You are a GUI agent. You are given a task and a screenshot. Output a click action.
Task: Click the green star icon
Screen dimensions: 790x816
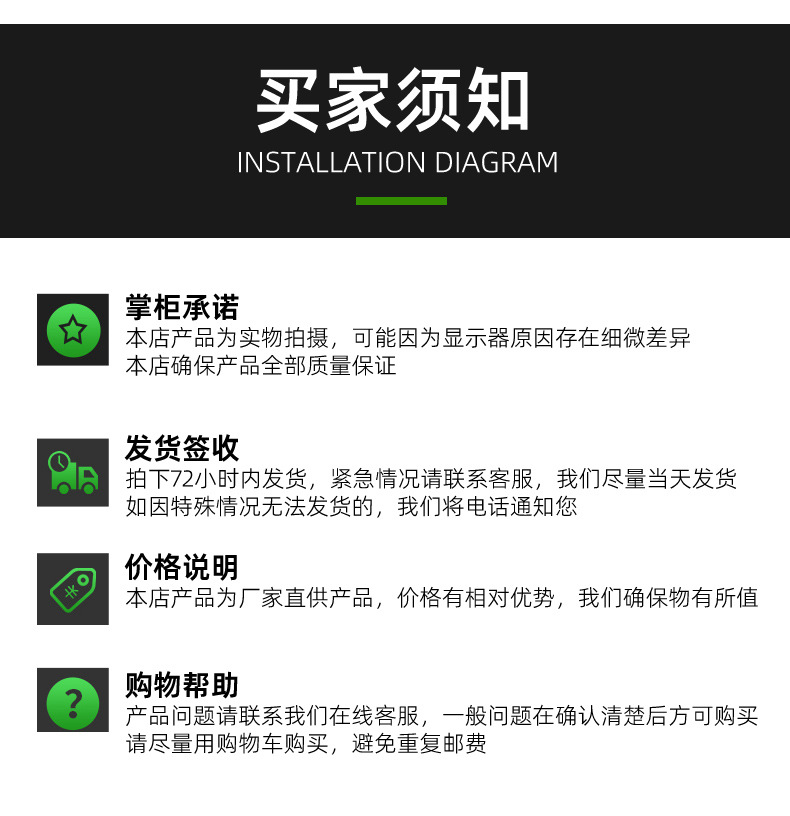[x=73, y=330]
